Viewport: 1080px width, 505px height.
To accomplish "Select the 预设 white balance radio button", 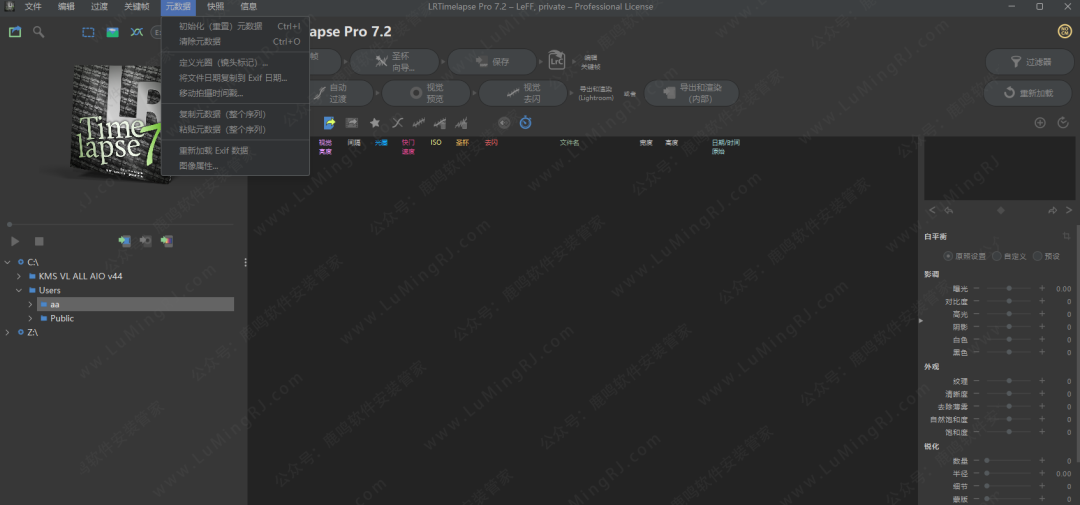I will [x=1037, y=256].
